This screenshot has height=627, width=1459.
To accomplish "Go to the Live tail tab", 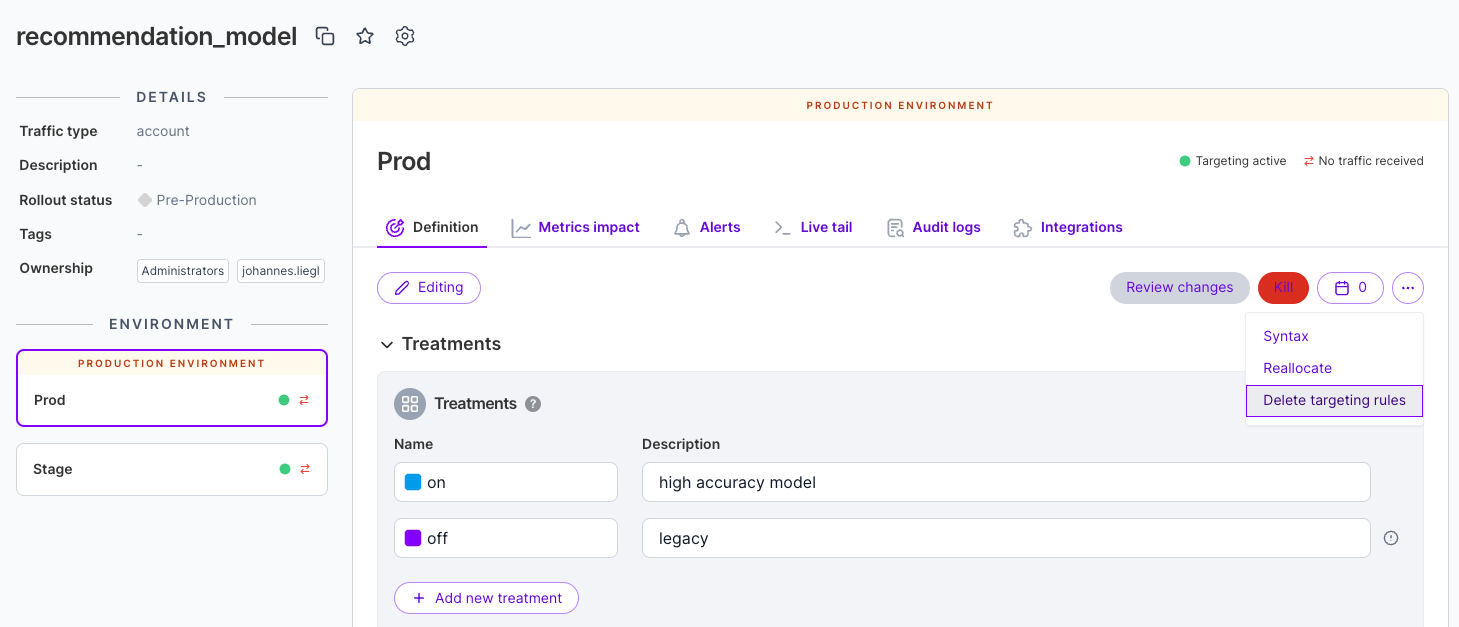I will [x=813, y=228].
